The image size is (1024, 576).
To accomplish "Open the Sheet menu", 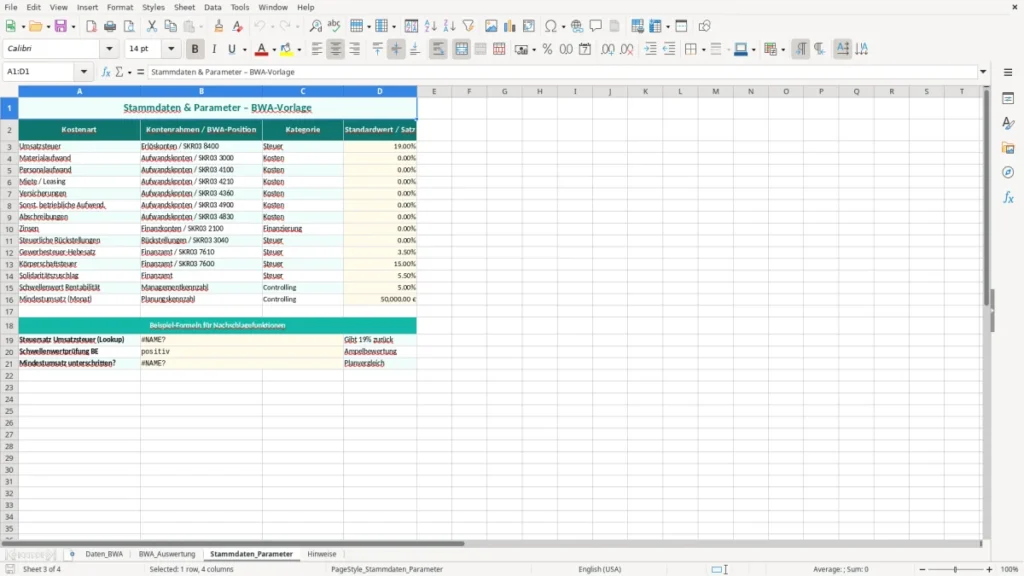I will tap(184, 7).
